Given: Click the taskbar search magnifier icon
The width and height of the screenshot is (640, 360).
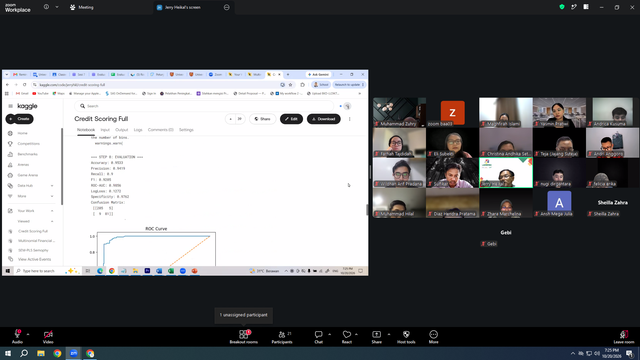Looking at the screenshot, I should 24,353.
